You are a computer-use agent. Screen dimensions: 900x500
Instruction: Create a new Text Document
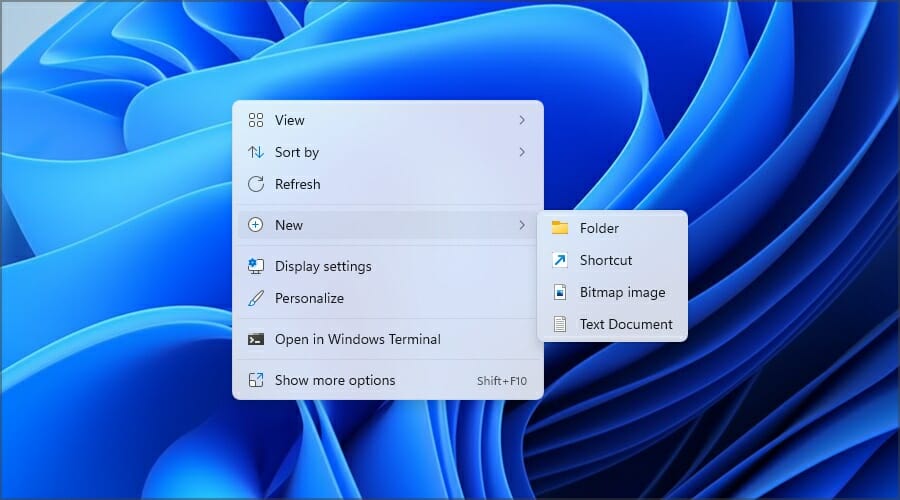pyautogui.click(x=612, y=324)
